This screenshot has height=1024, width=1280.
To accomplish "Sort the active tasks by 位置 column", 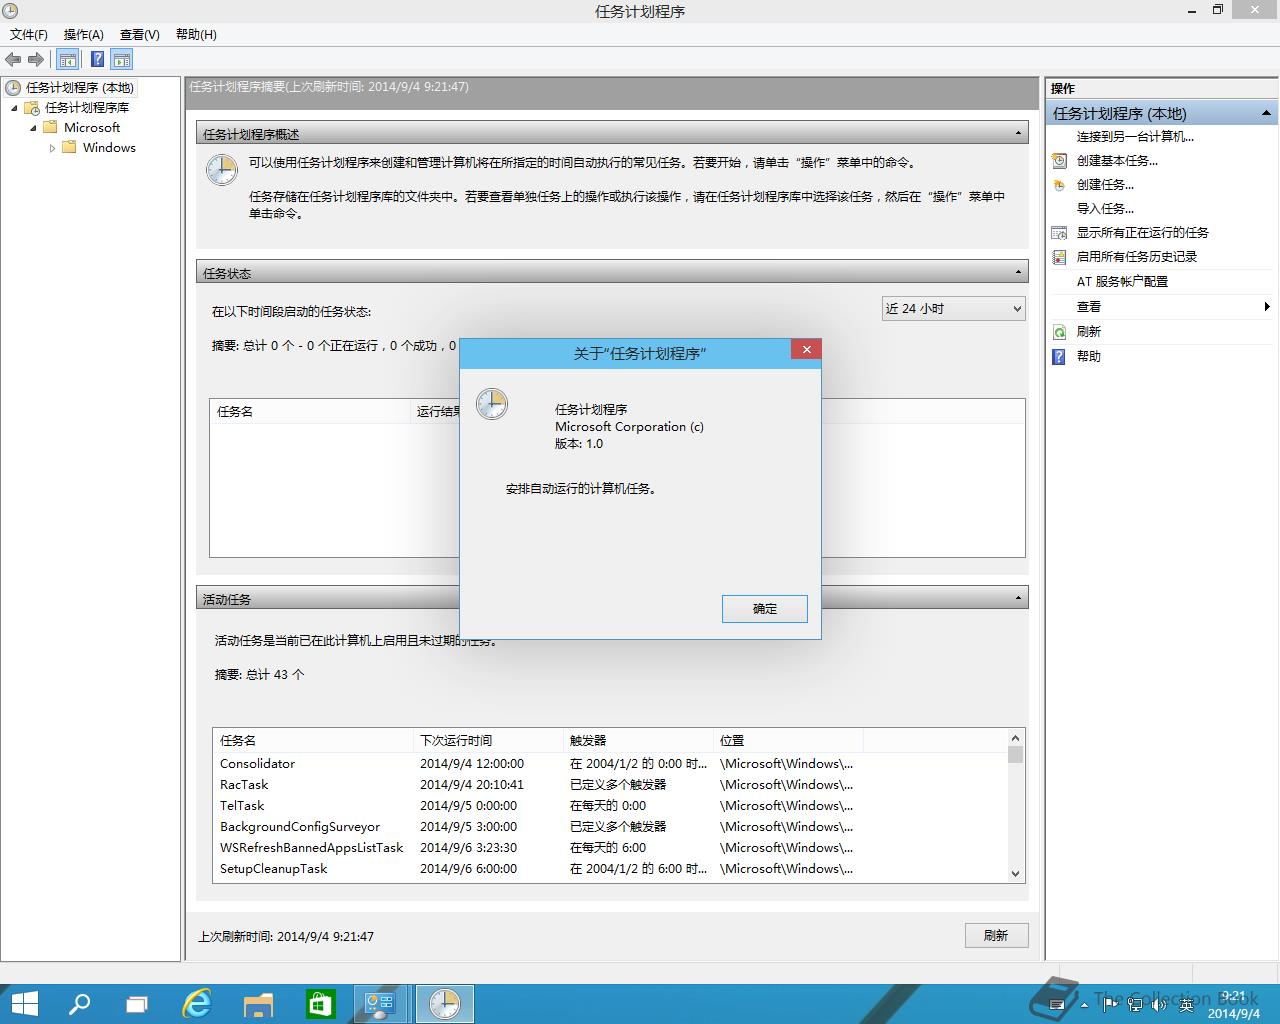I will tap(788, 741).
